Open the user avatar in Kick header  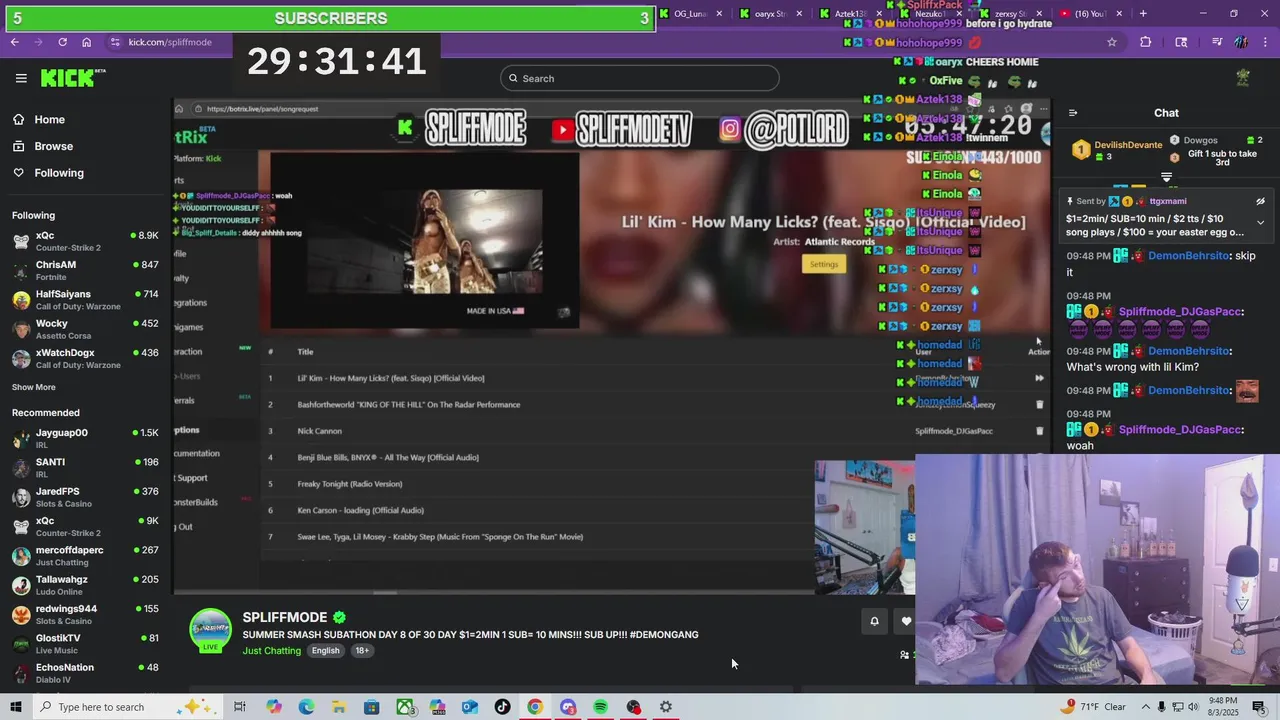(x=1243, y=78)
